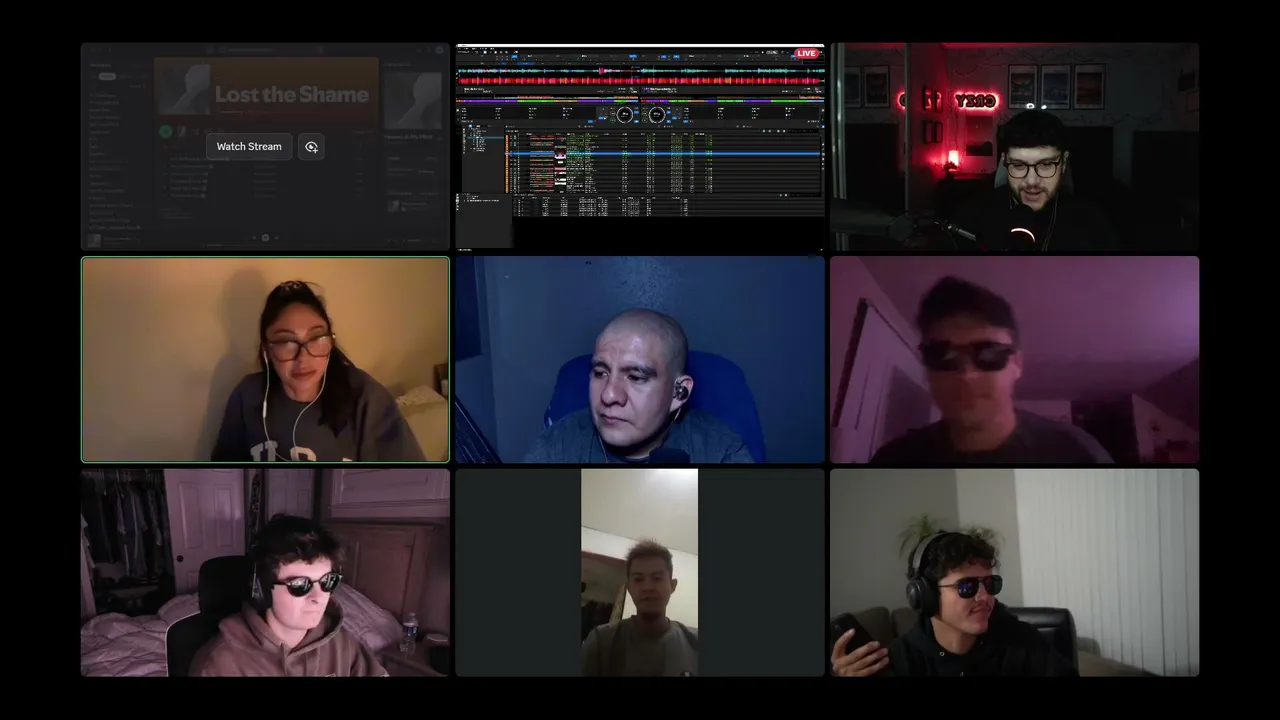Focus the video tile with the blue wall
The height and width of the screenshot is (720, 1280).
(640, 360)
